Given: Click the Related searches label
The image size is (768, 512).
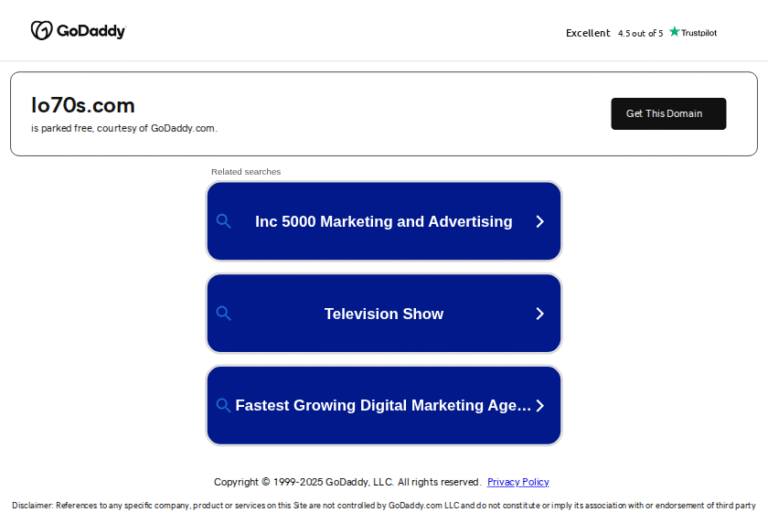Looking at the screenshot, I should [246, 171].
